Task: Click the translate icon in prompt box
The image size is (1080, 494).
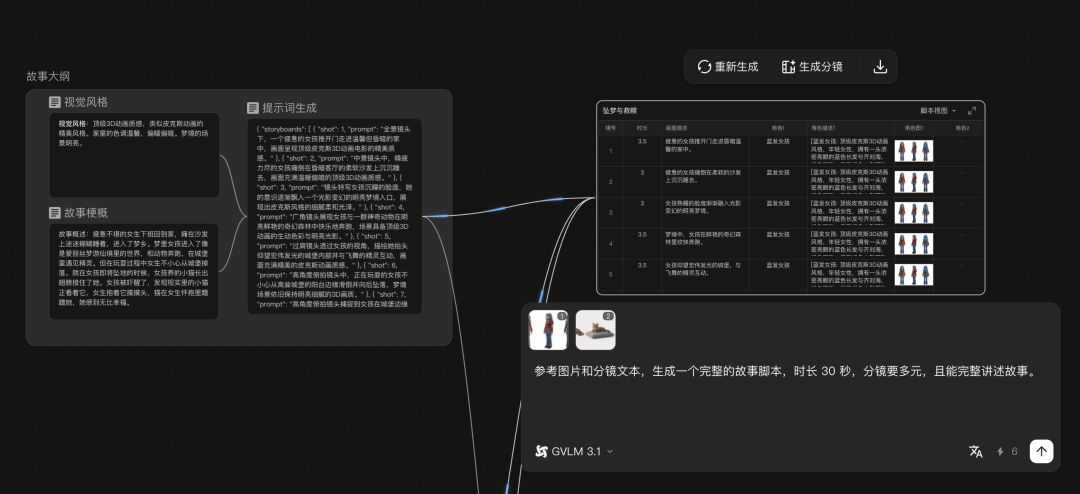Action: coord(976,452)
